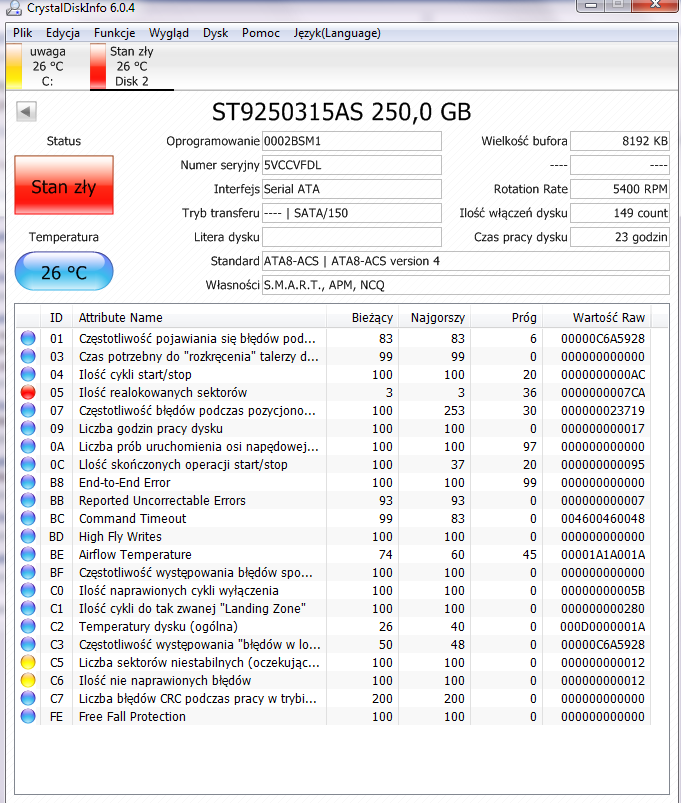Click the ID column header

56,318
